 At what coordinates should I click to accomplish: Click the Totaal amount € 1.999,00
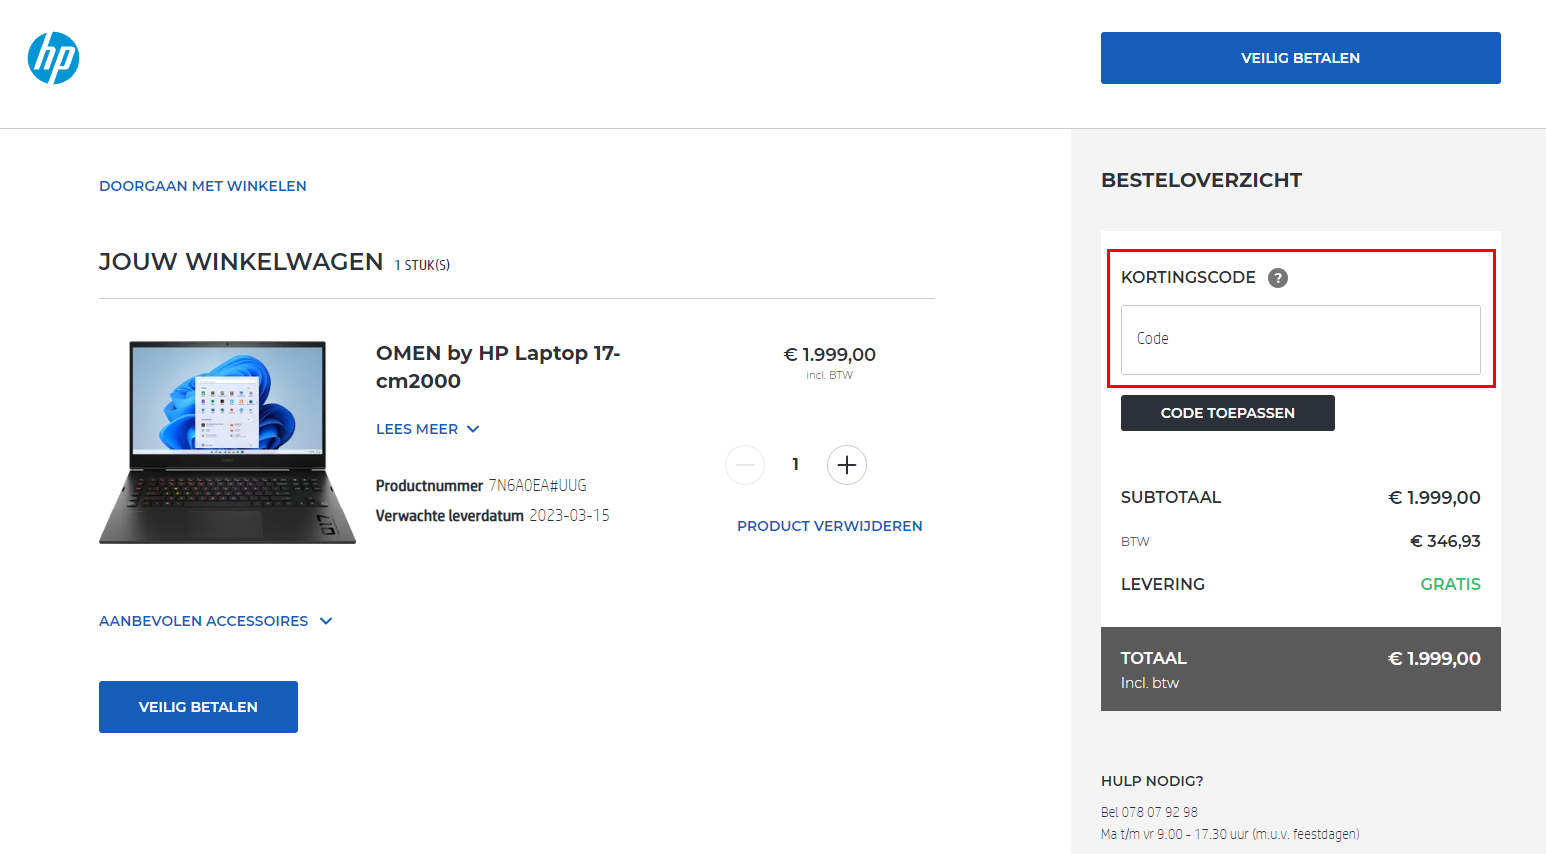pyautogui.click(x=1434, y=659)
